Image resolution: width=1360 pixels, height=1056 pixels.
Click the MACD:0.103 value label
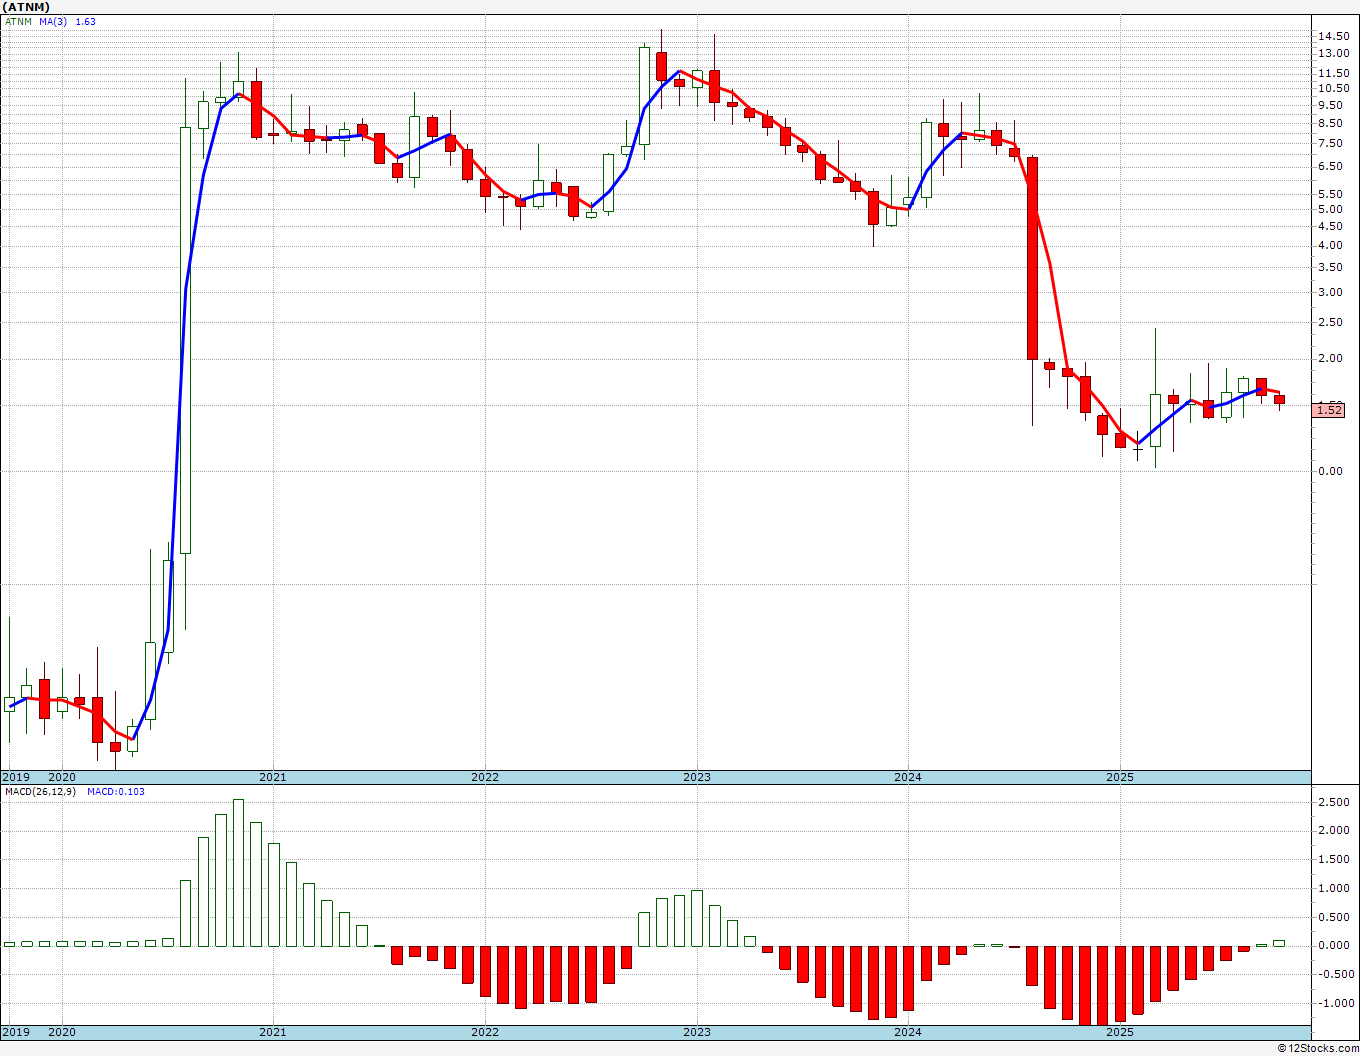click(116, 791)
